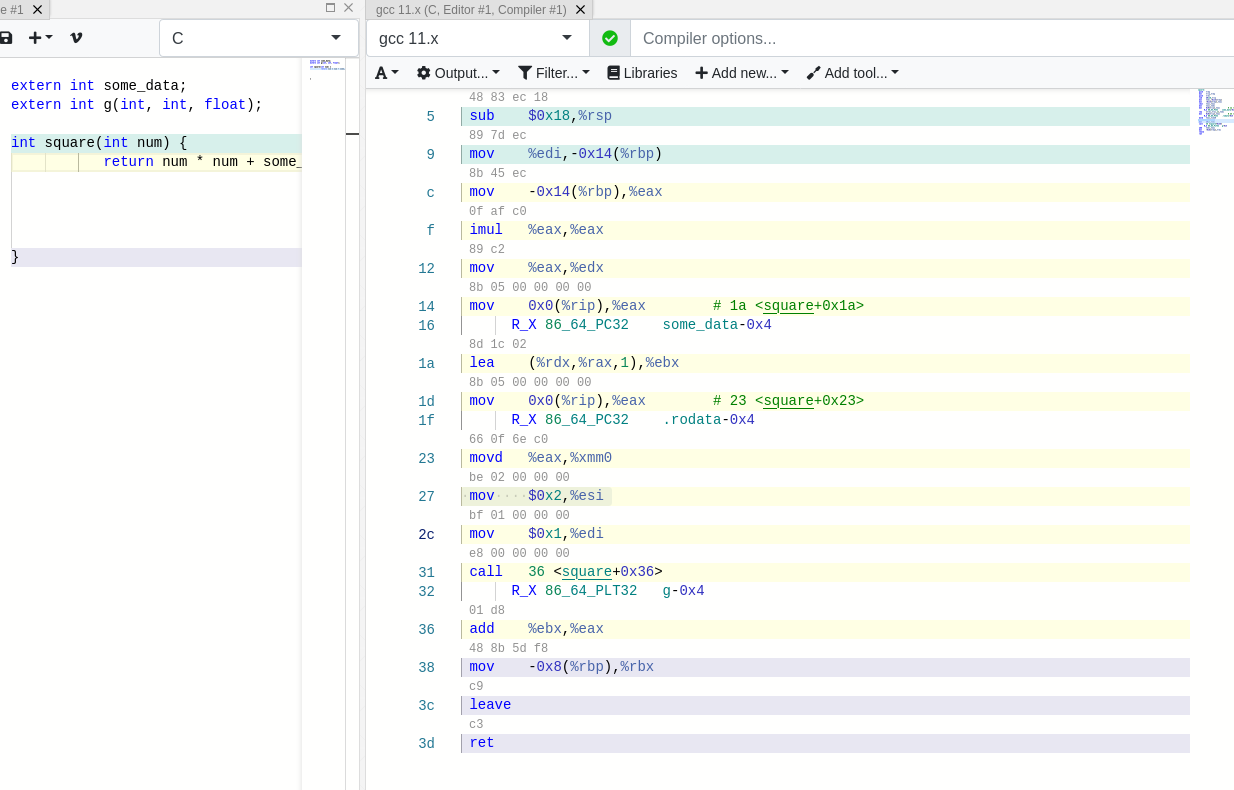
Task: Focus the Compiler options field
Action: pyautogui.click(x=930, y=38)
